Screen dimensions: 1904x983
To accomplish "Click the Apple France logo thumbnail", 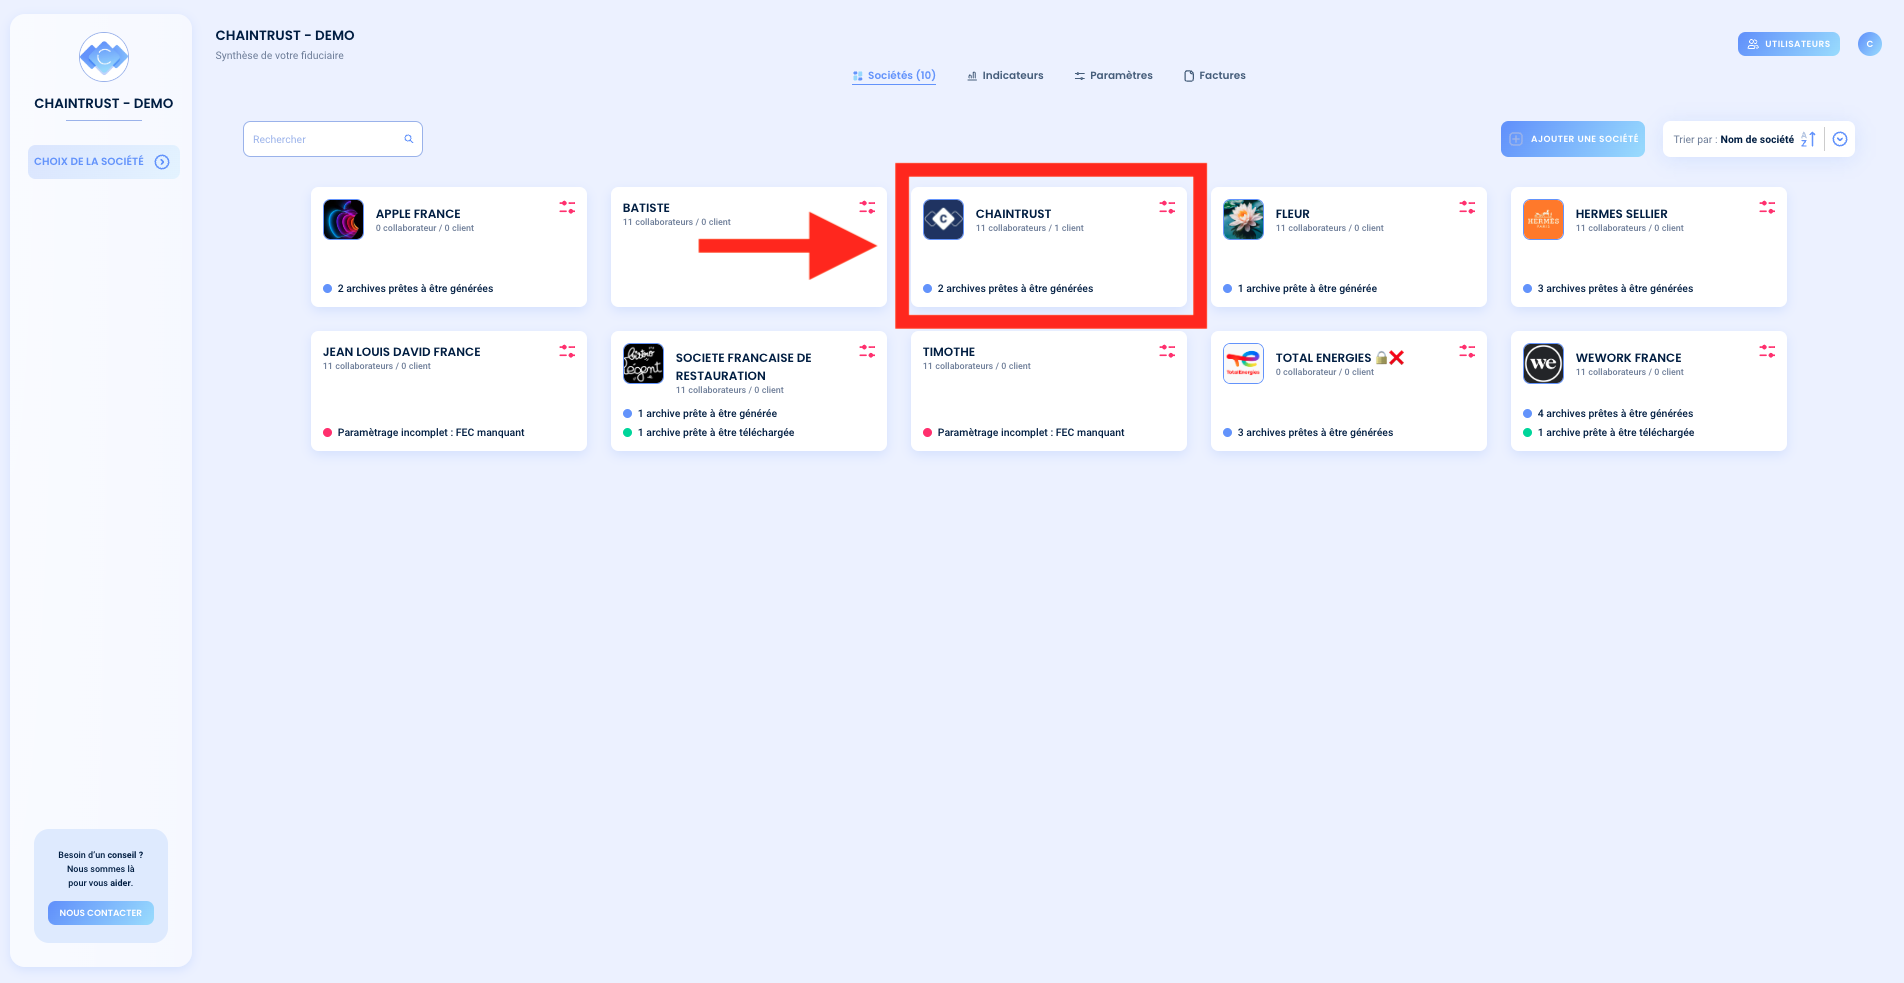I will point(343,219).
